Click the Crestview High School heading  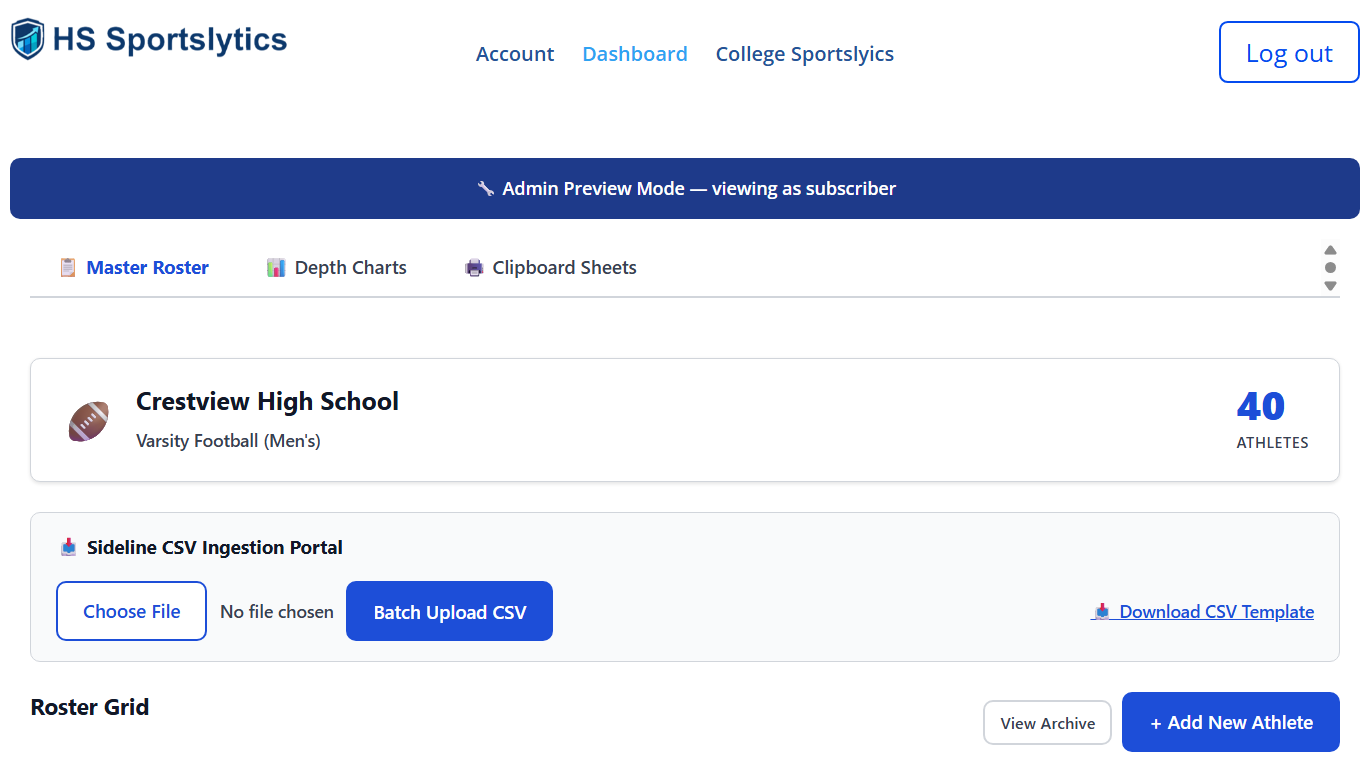[x=267, y=401]
